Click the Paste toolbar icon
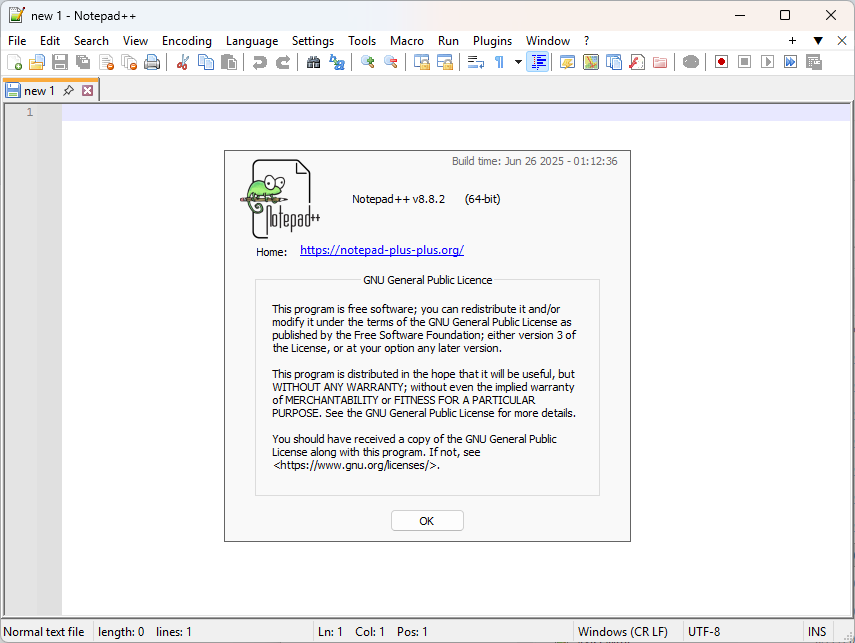This screenshot has width=855, height=643. 228,61
